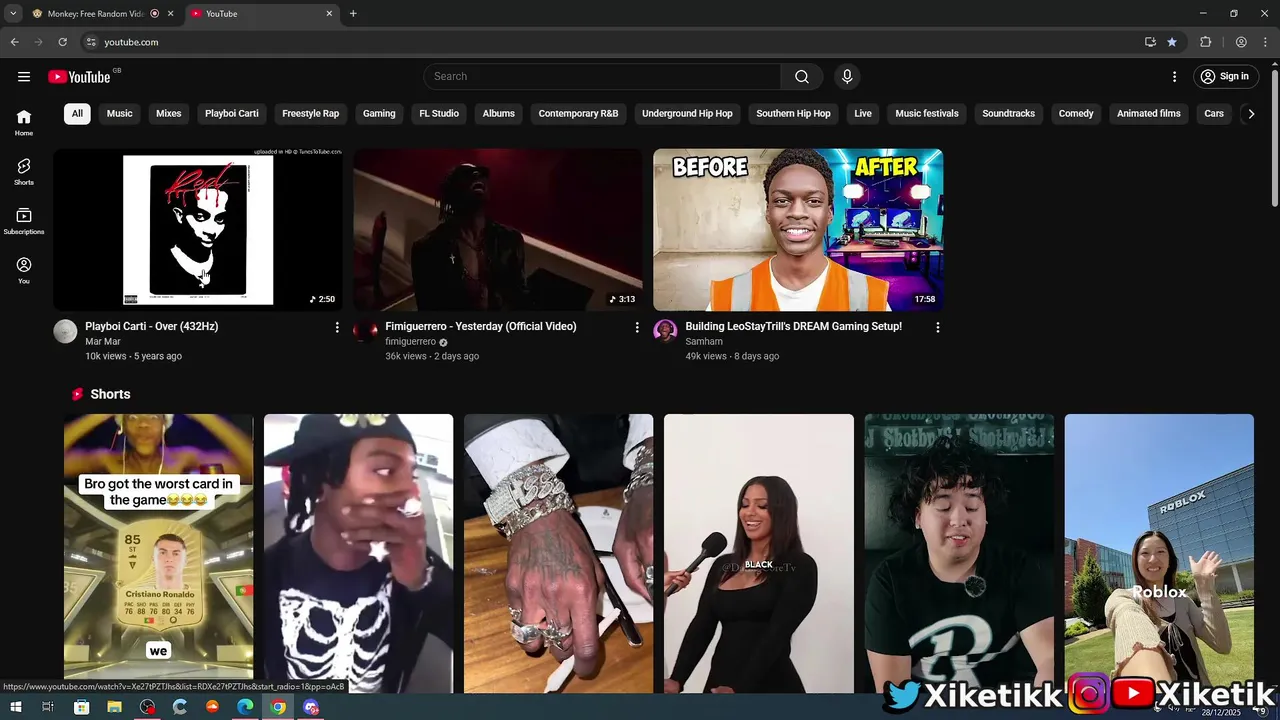Screen dimensions: 1280x720
Task: Show more filter chips with right chevron
Action: tap(1250, 114)
